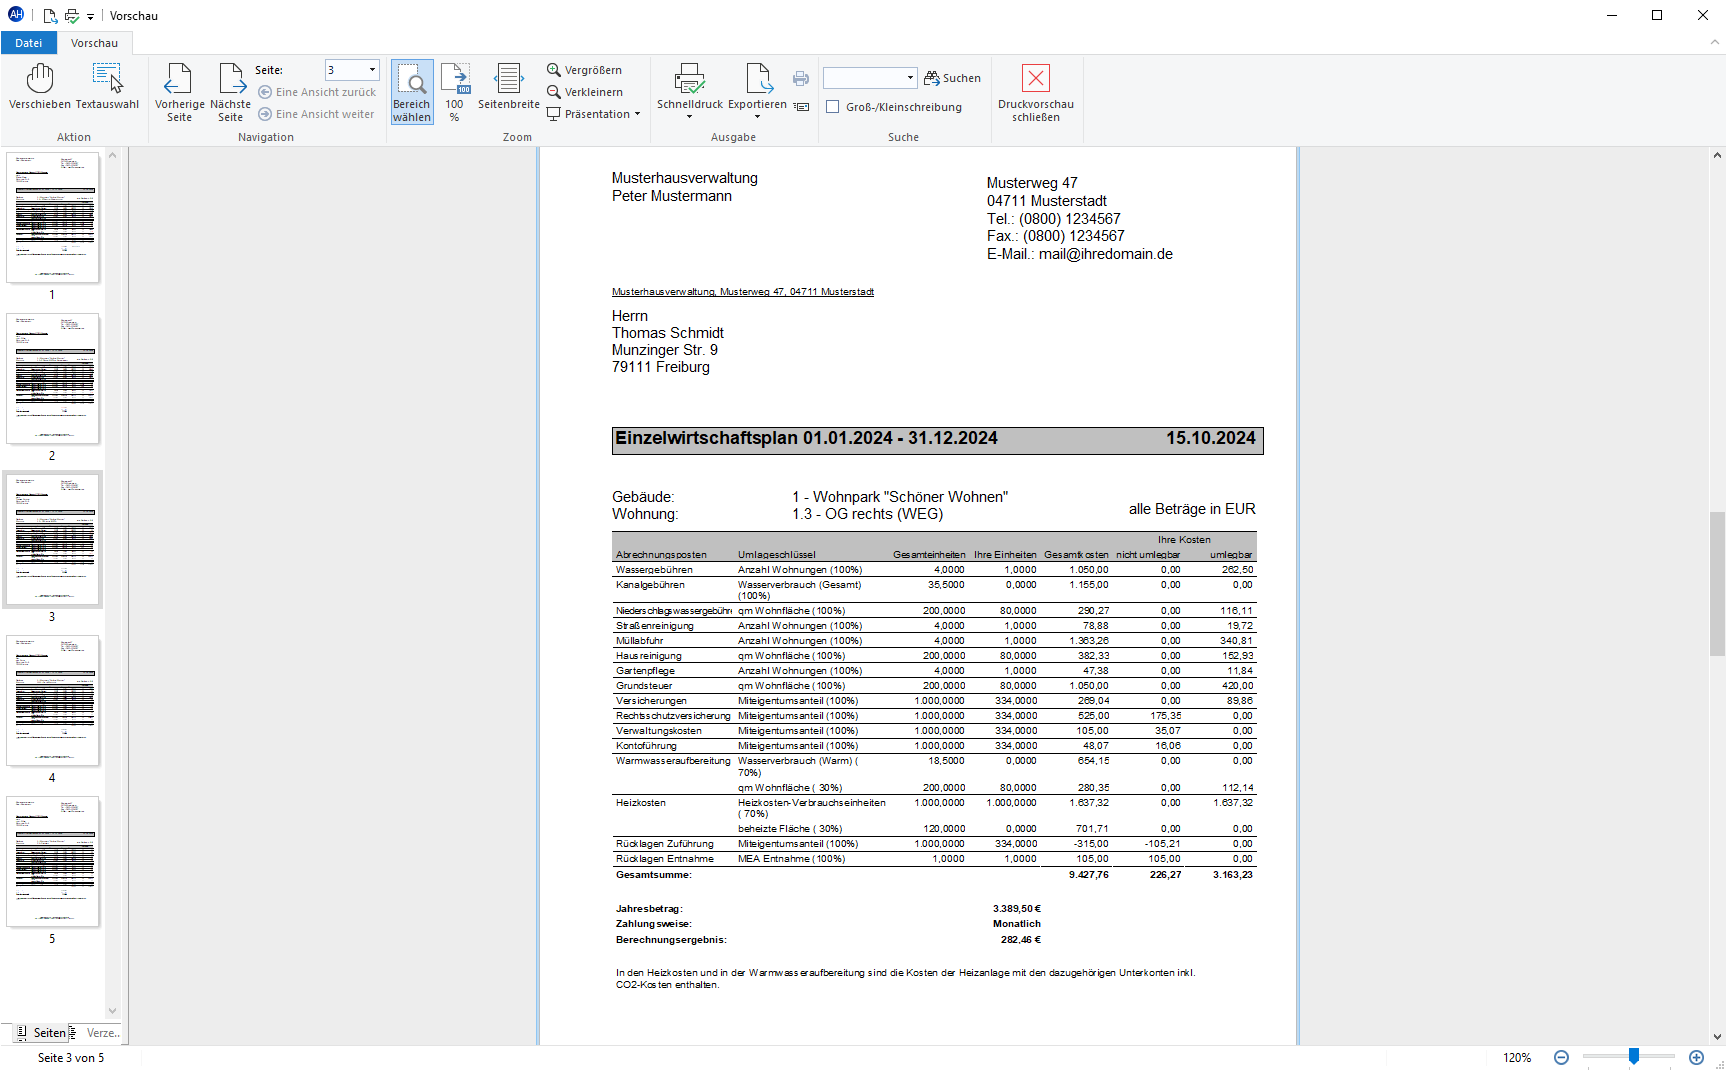Viewport: 1727px width, 1071px height.
Task: Click the AH application logo icon
Action: 16,15
